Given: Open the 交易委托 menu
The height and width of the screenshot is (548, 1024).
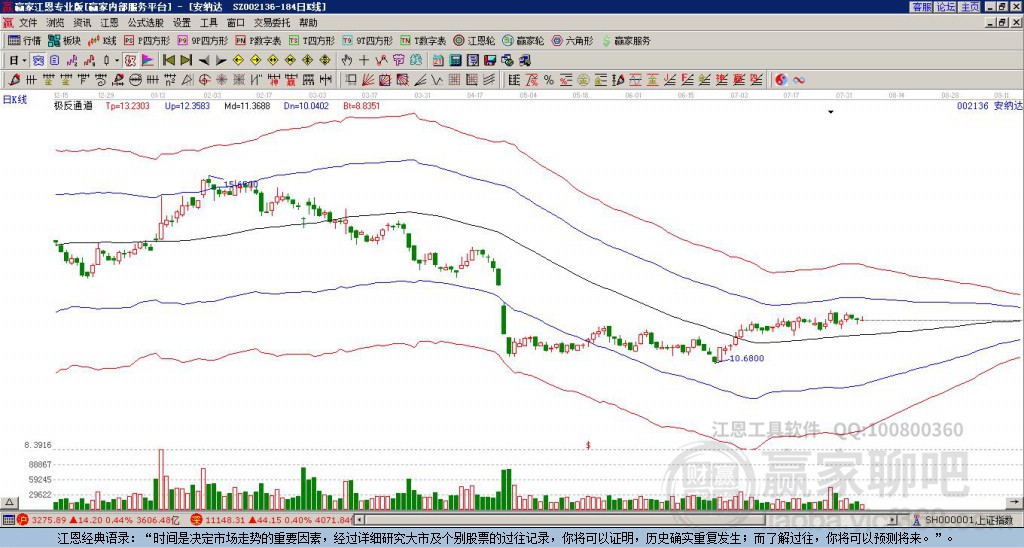Looking at the screenshot, I should coord(272,23).
